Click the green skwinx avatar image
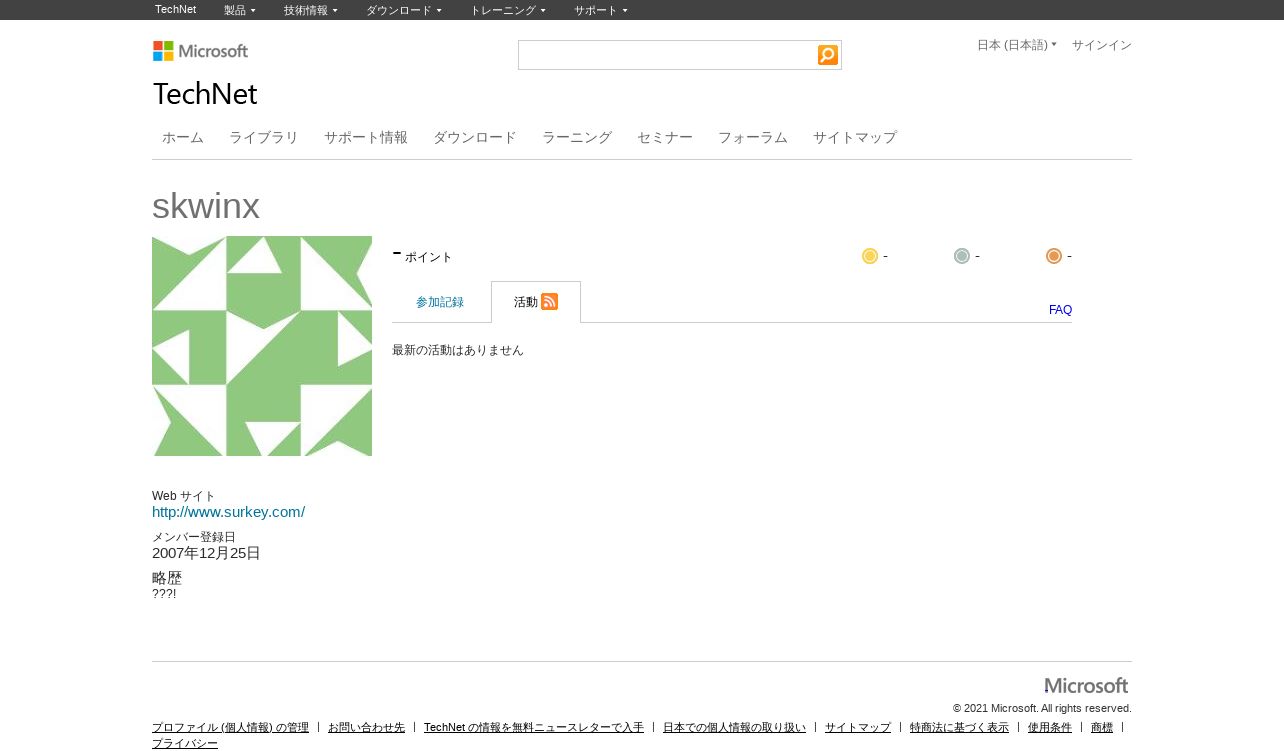1284x751 pixels. pyautogui.click(x=262, y=346)
